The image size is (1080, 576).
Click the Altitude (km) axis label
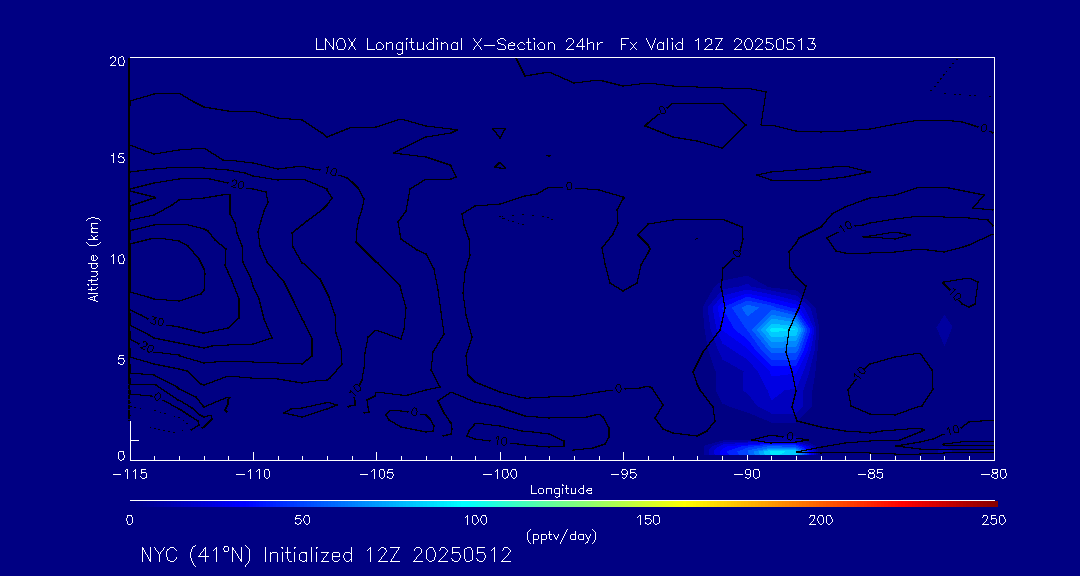[93, 259]
